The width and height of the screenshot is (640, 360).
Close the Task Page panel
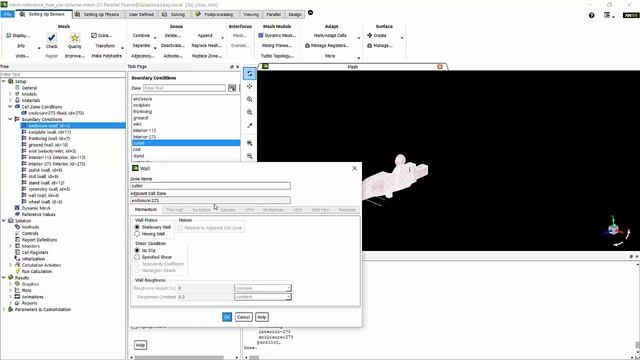tap(238, 67)
